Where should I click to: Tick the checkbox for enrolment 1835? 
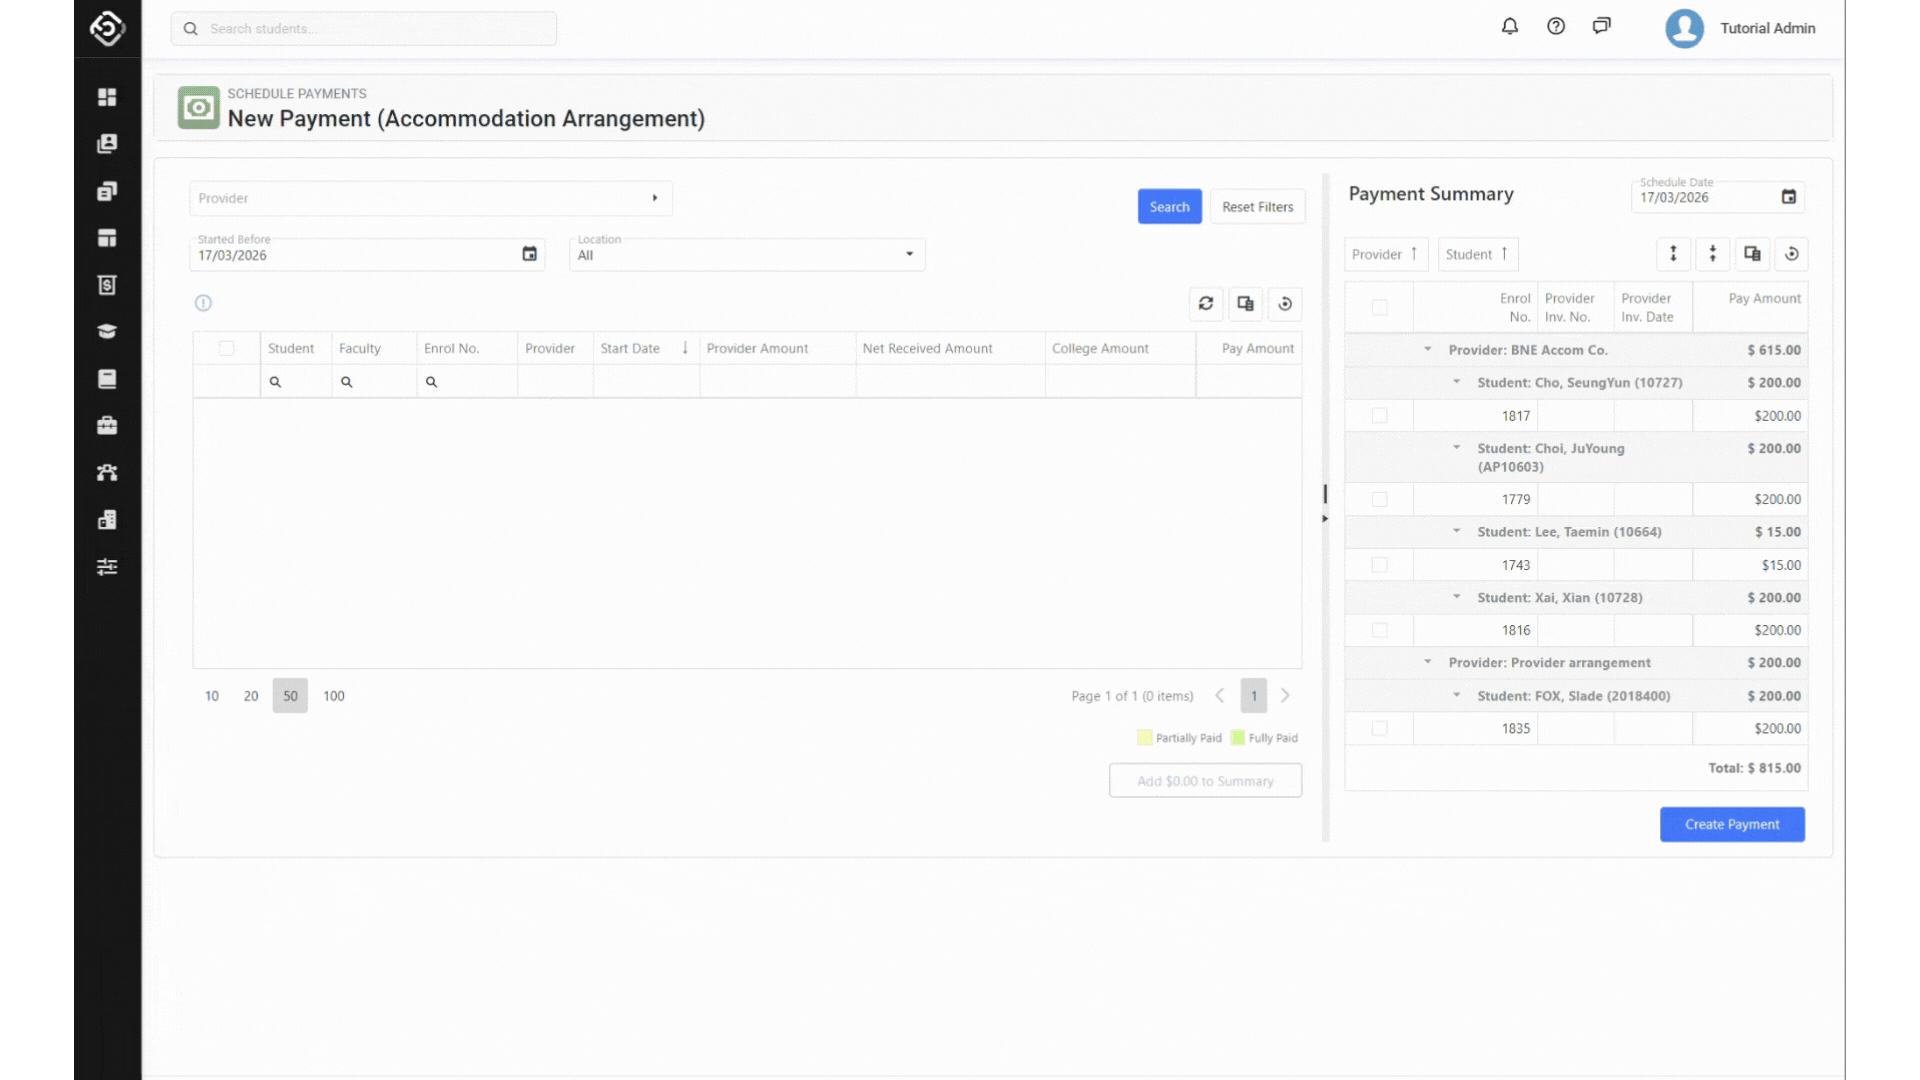pos(1380,729)
